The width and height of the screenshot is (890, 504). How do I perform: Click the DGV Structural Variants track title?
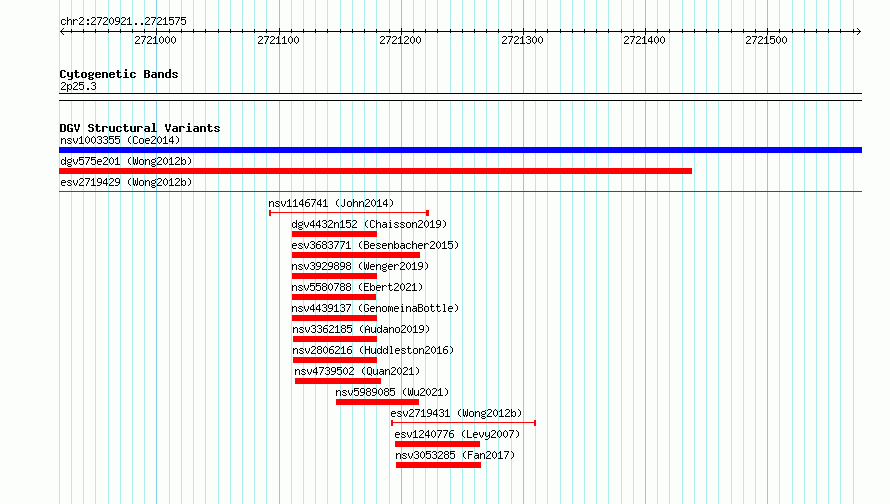[140, 128]
